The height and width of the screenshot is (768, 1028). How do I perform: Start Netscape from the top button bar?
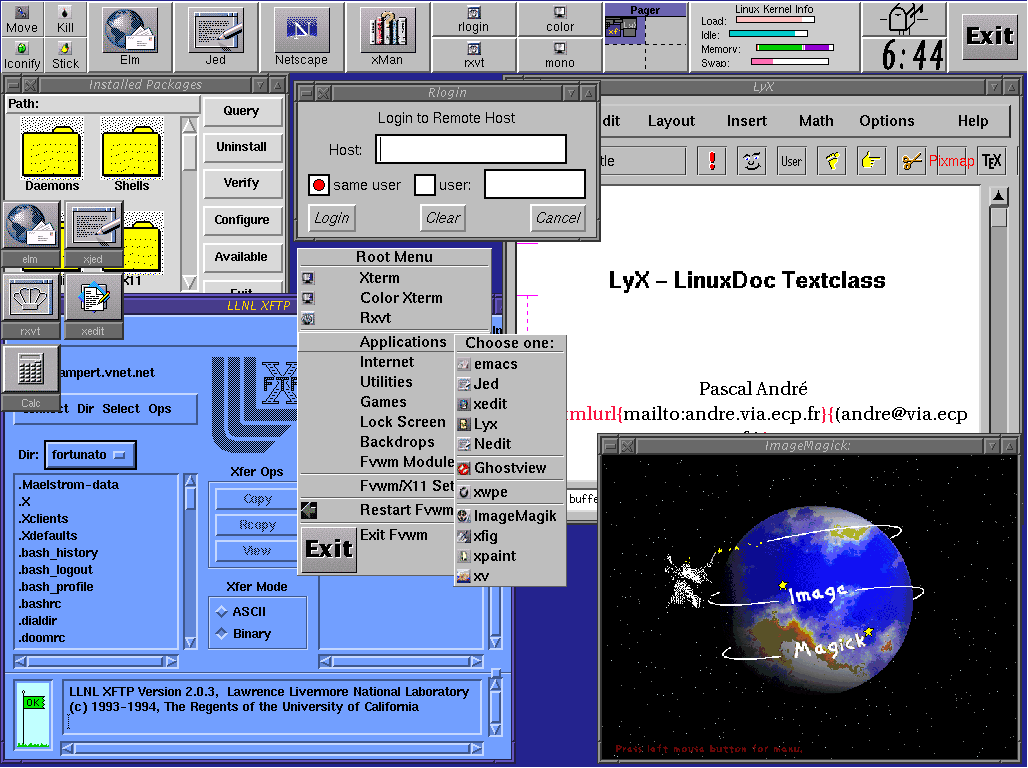click(302, 36)
